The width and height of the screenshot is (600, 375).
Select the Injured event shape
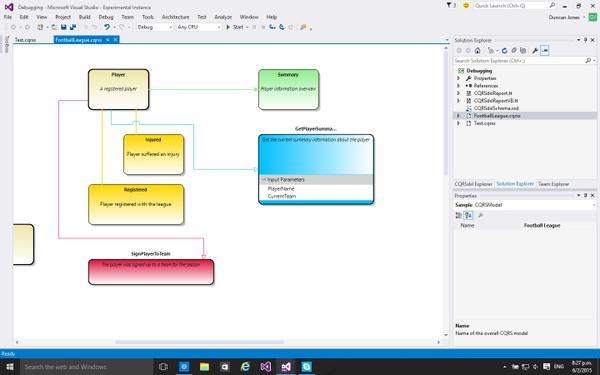[x=153, y=155]
